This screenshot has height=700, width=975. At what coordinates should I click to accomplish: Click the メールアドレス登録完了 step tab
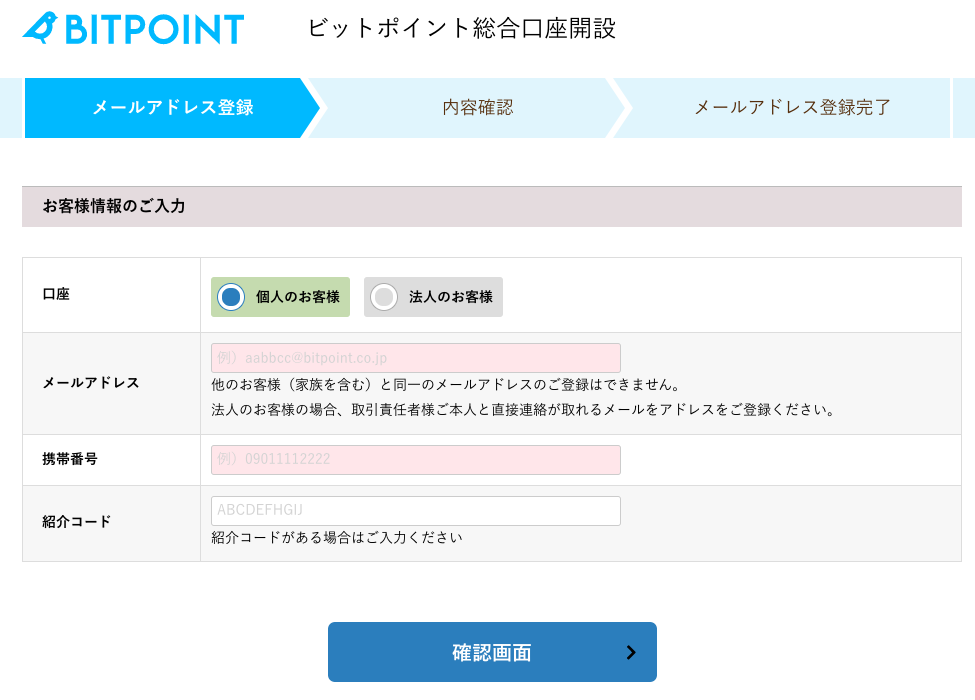click(792, 108)
